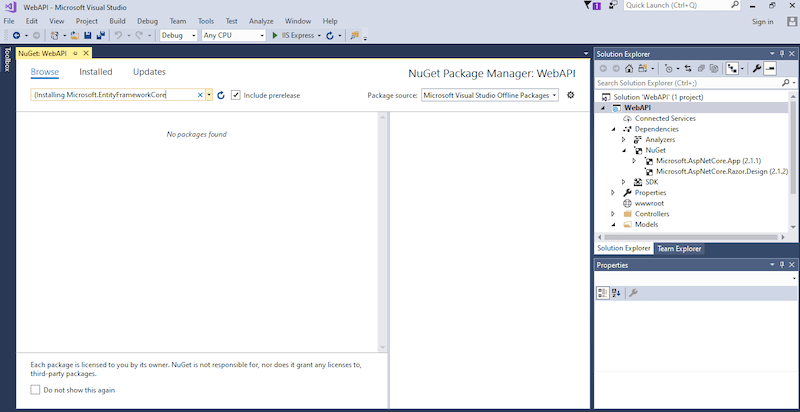Viewport: 800px width, 412px height.
Task: Expand the Analyzers tree node
Action: pyautogui.click(x=623, y=140)
